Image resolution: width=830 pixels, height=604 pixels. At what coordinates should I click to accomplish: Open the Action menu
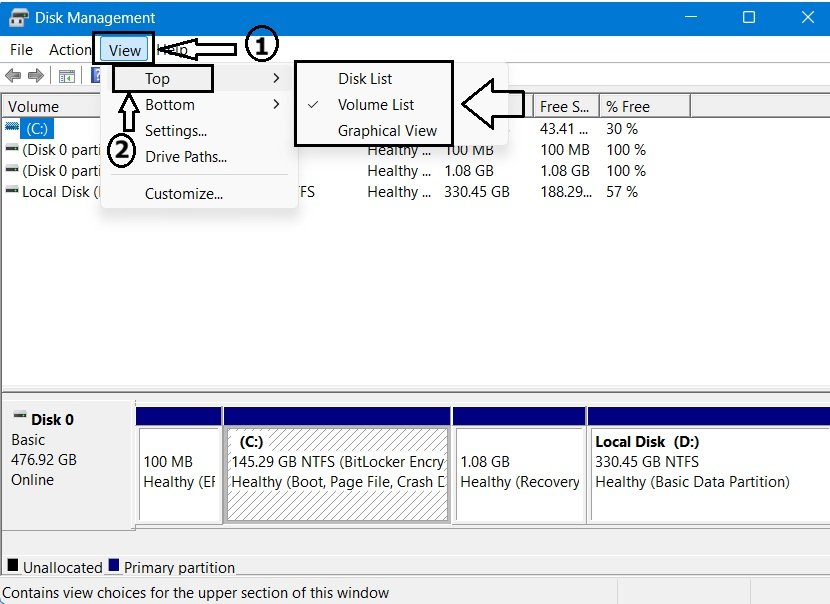point(70,50)
